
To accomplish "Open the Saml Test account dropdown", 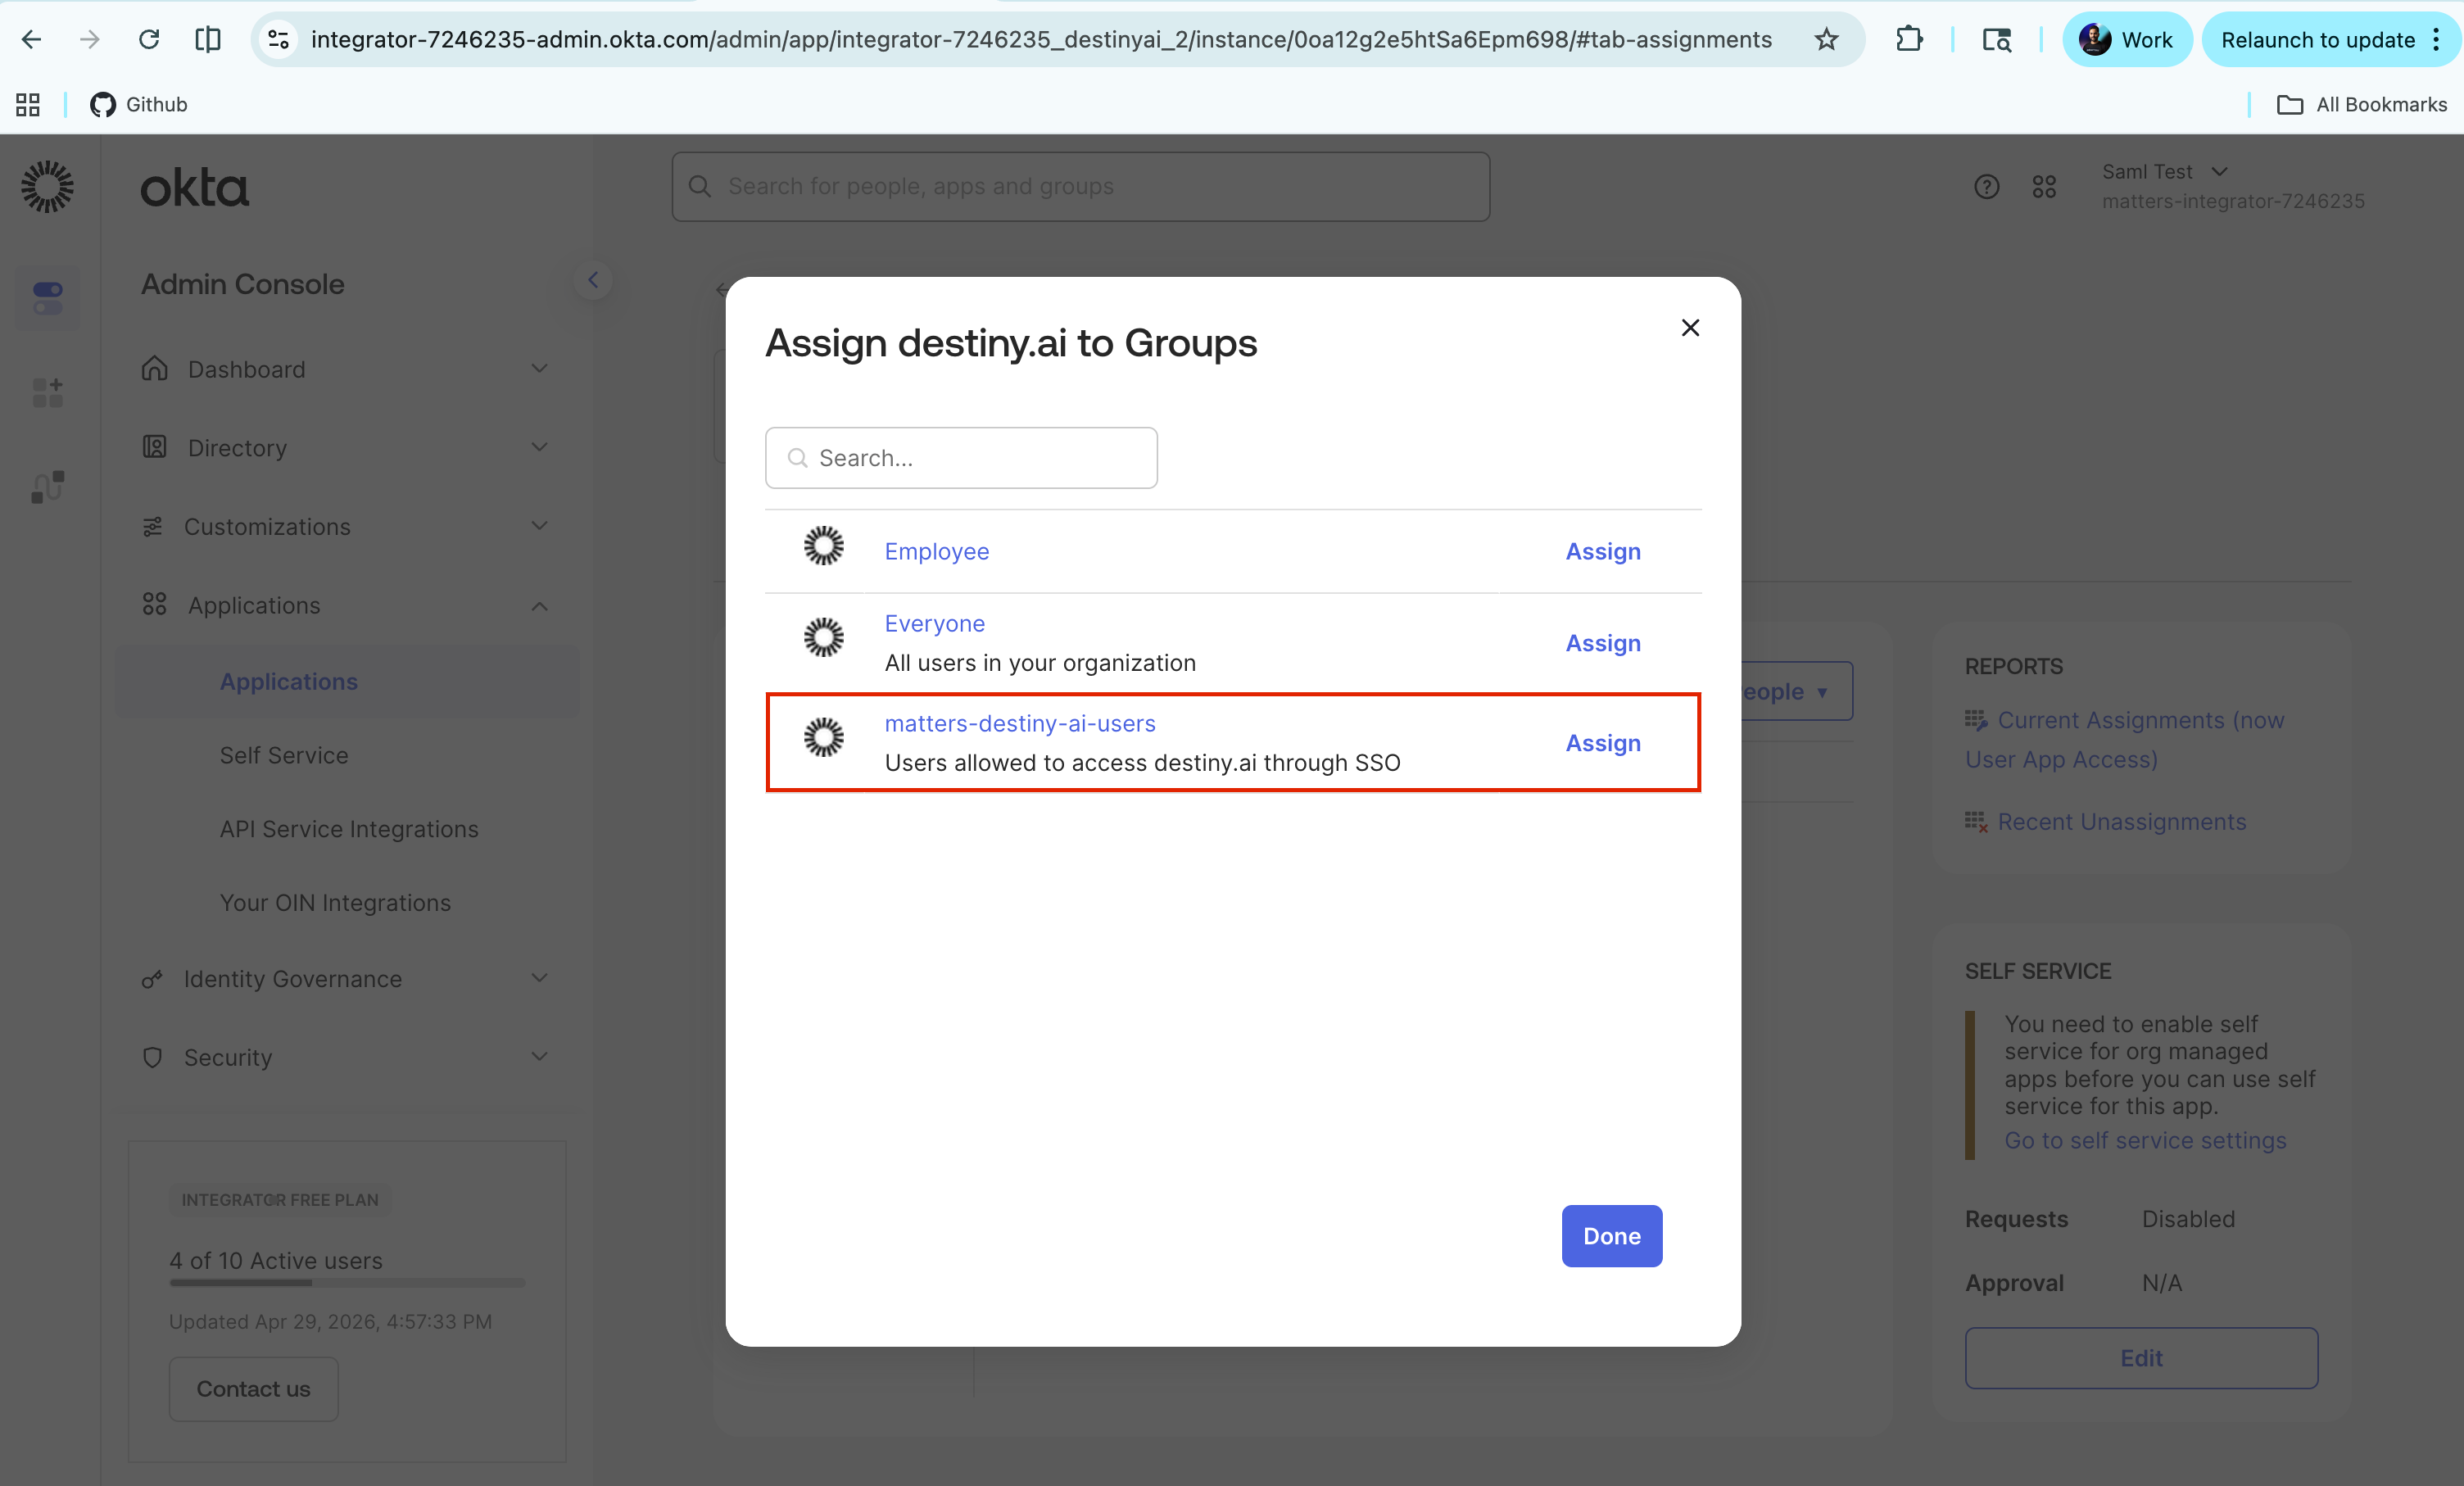I will tap(2232, 186).
